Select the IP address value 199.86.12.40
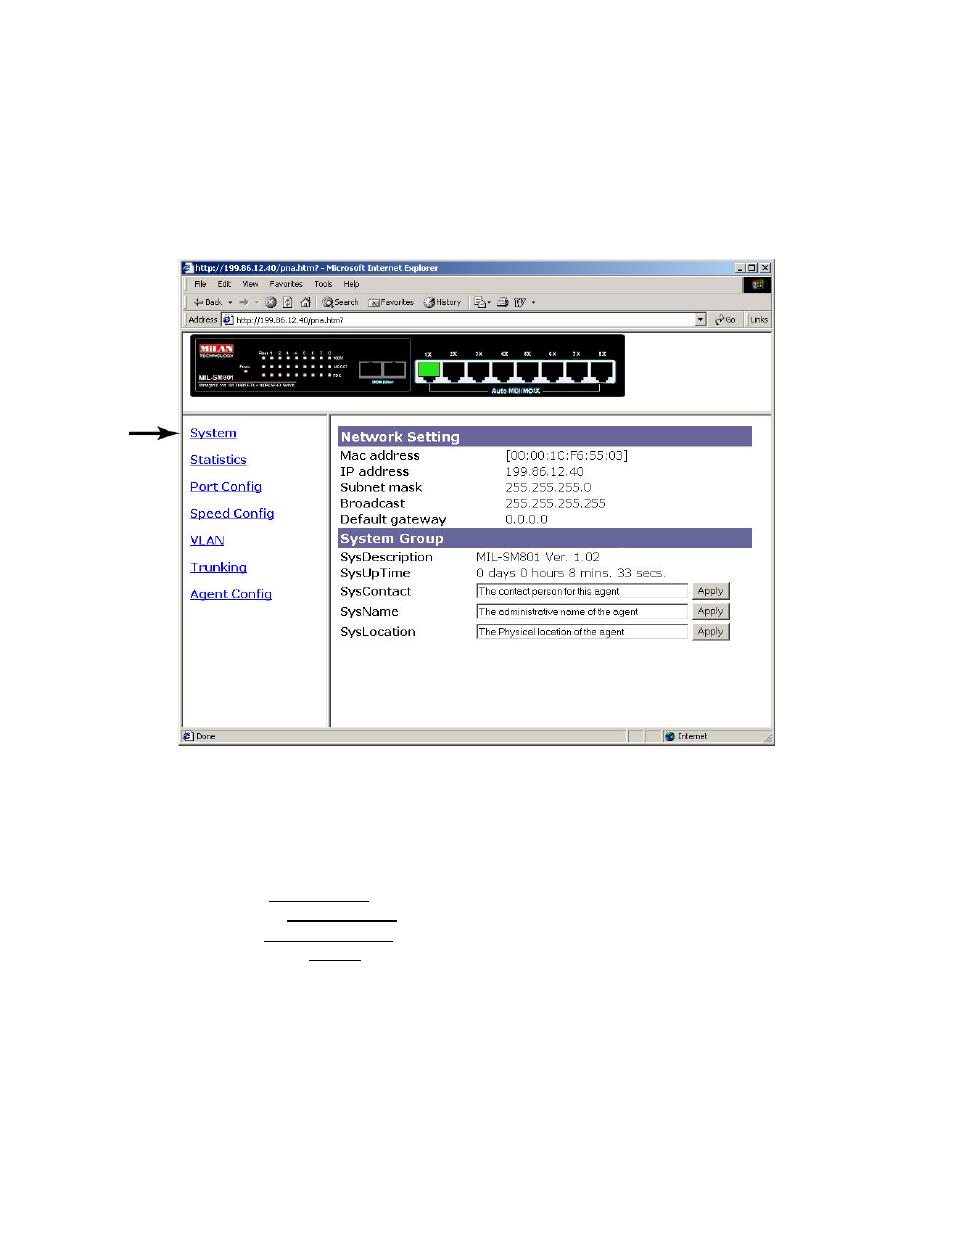The width and height of the screenshot is (954, 1235). click(x=544, y=472)
